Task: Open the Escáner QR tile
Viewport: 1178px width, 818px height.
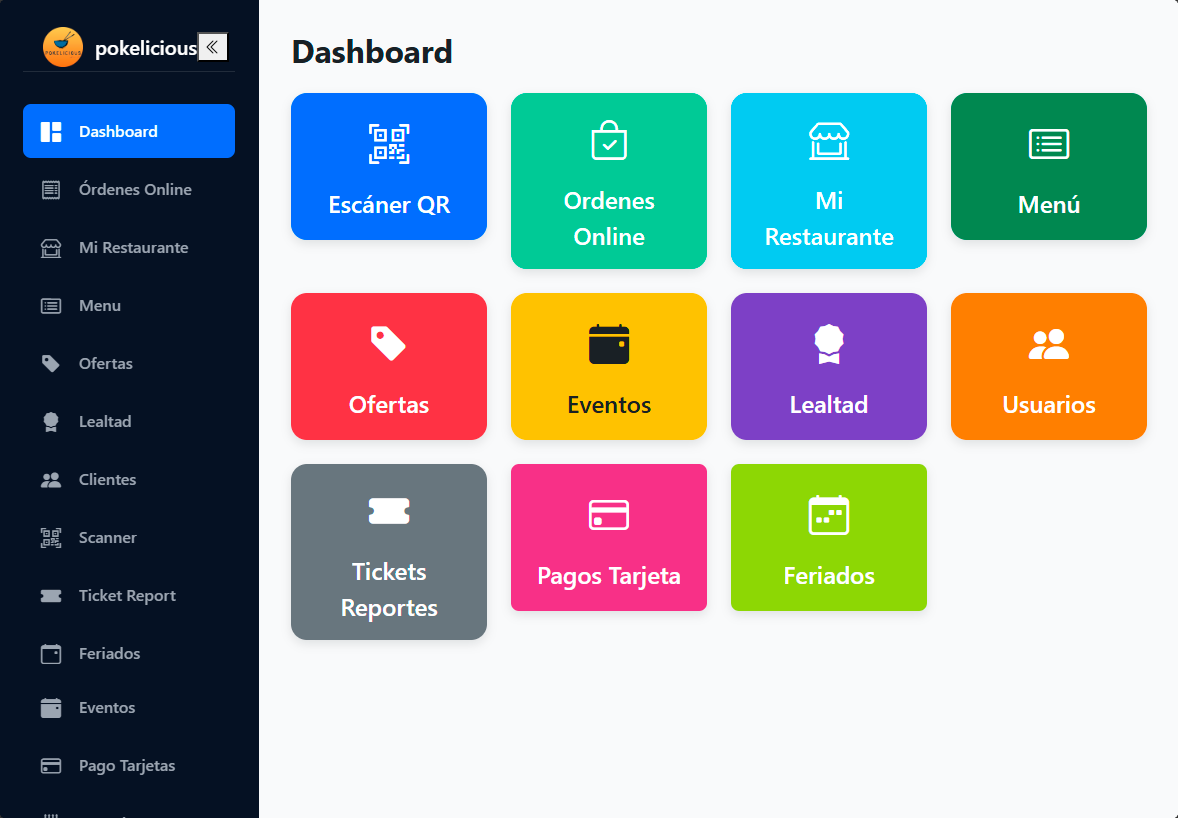Action: (x=388, y=166)
